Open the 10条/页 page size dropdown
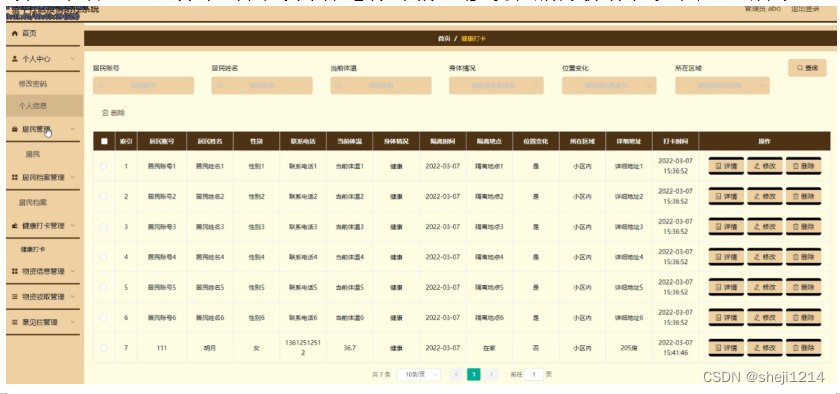Image resolution: width=840 pixels, height=394 pixels. pos(419,374)
